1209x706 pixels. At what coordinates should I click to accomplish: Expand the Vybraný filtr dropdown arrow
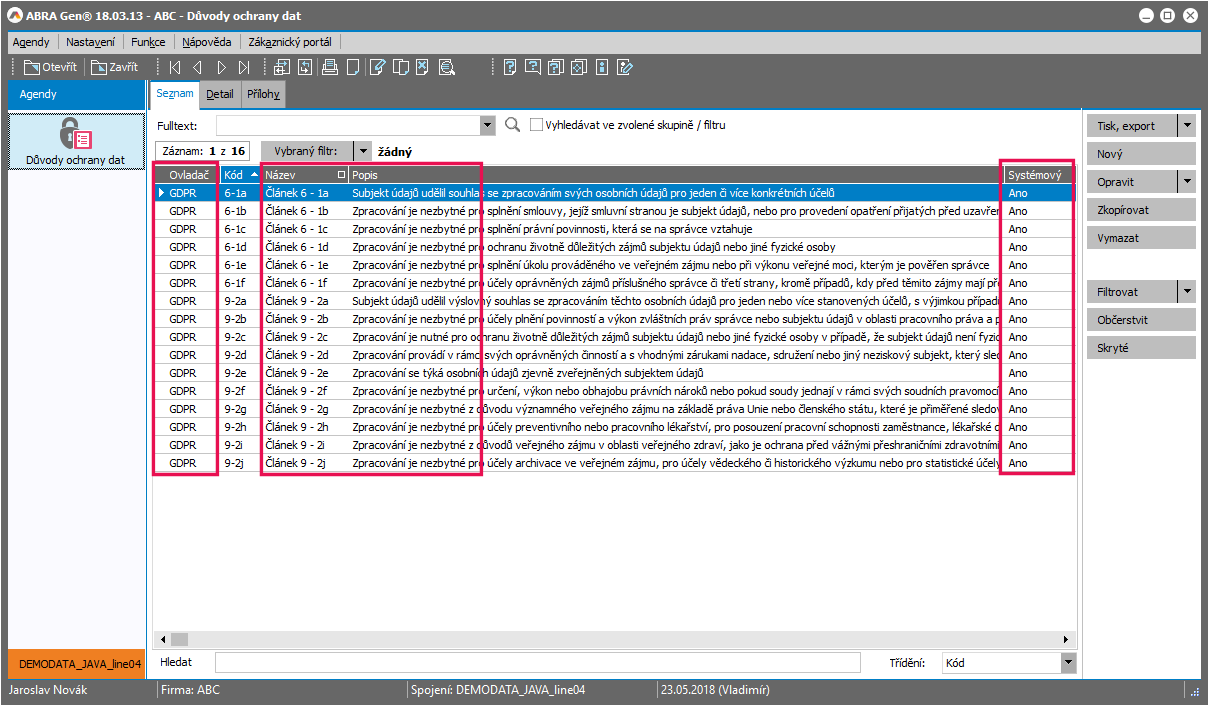[x=363, y=151]
